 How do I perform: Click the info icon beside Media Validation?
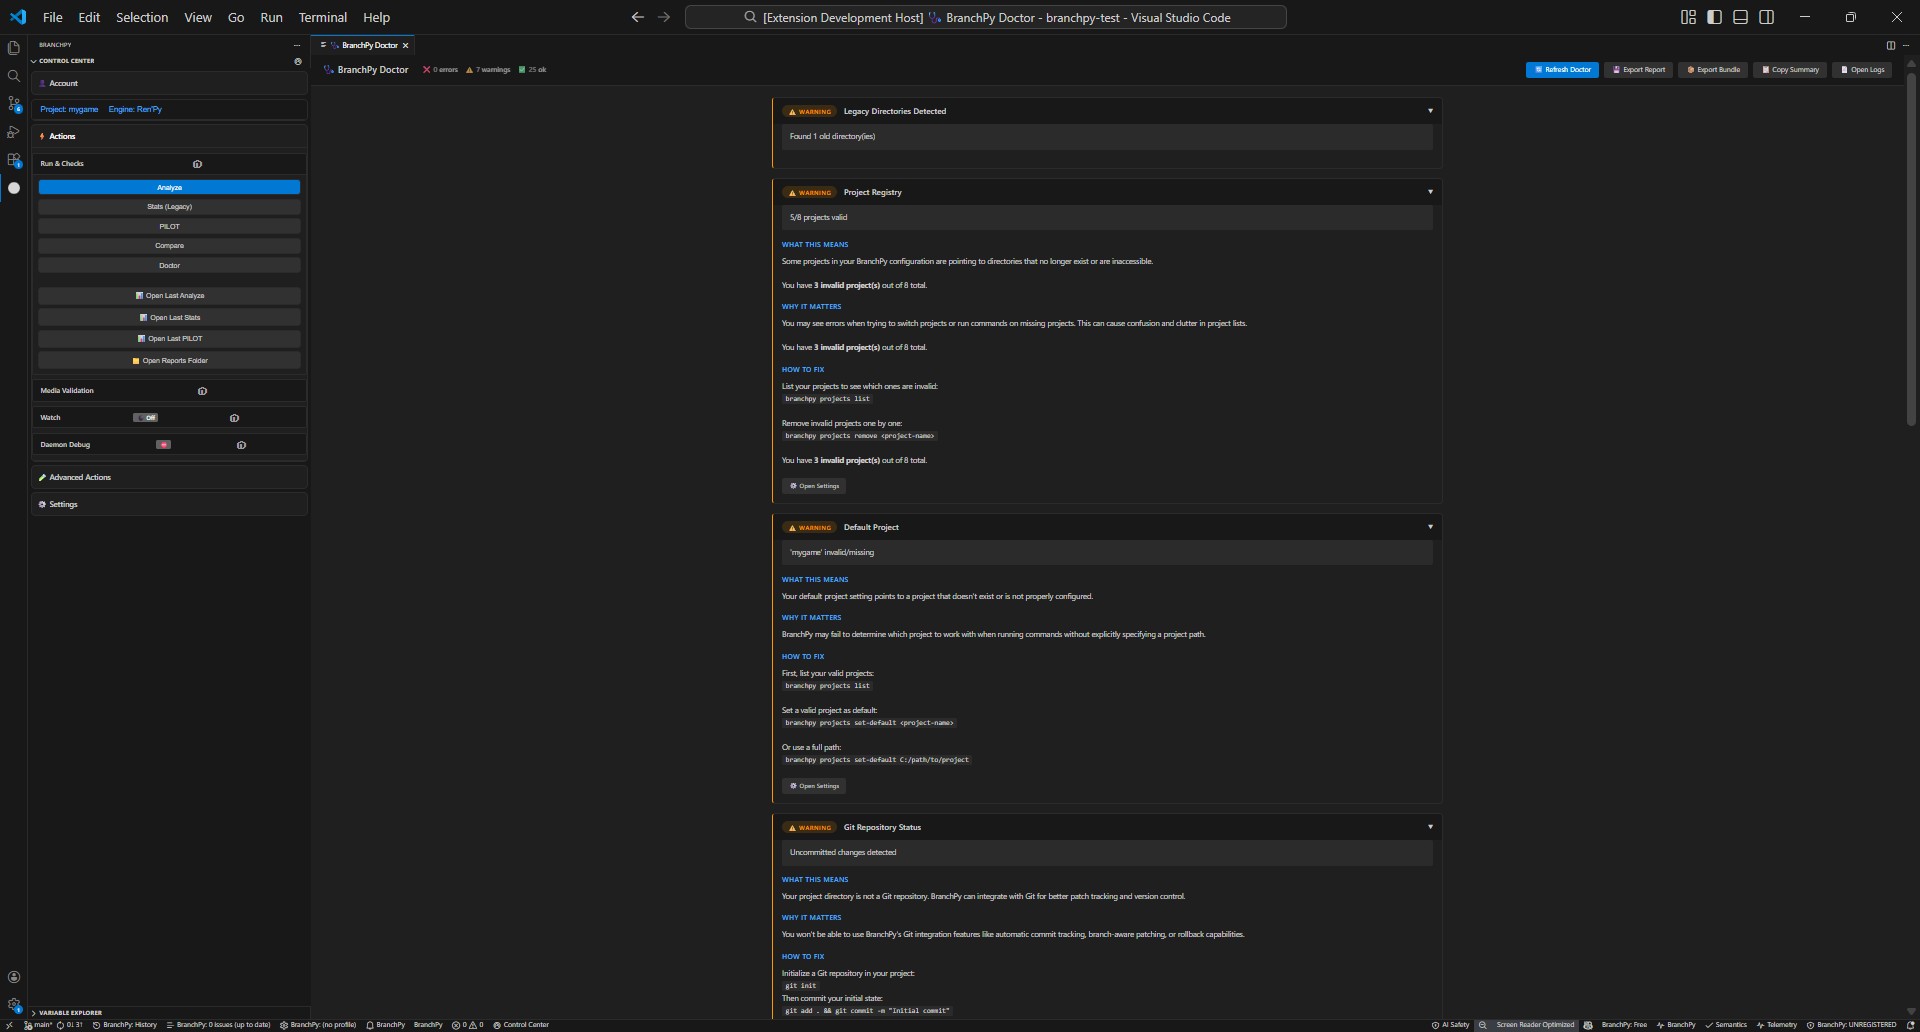(202, 391)
